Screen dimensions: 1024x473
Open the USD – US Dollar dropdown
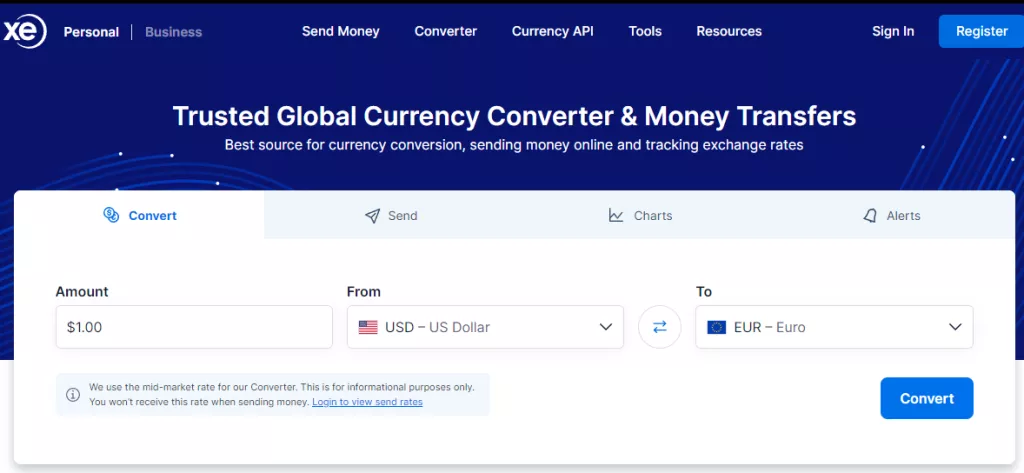[485, 327]
